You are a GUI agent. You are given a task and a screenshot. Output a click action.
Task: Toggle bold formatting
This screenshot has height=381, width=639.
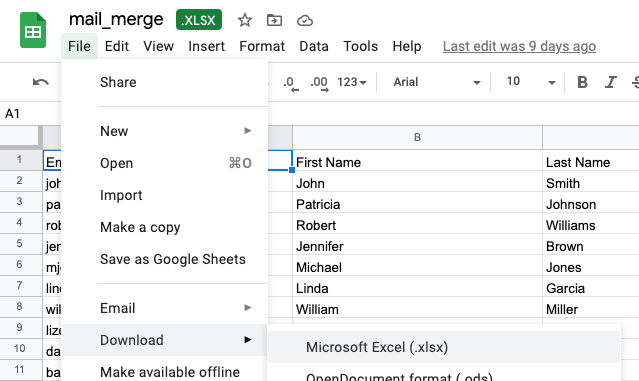(582, 82)
